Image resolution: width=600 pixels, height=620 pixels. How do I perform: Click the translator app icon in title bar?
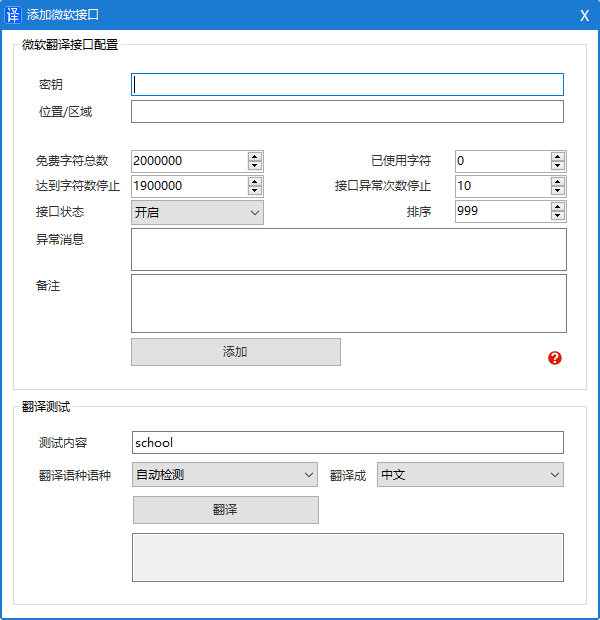[13, 14]
